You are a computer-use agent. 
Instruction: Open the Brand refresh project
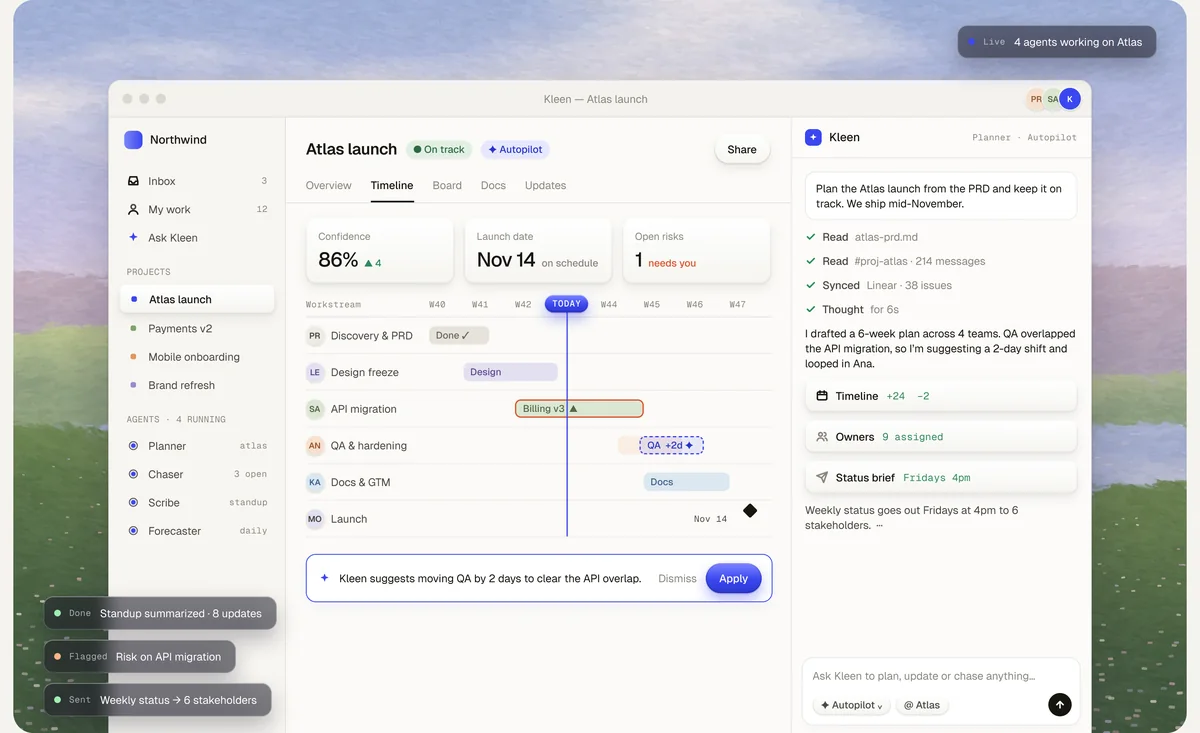(197, 385)
